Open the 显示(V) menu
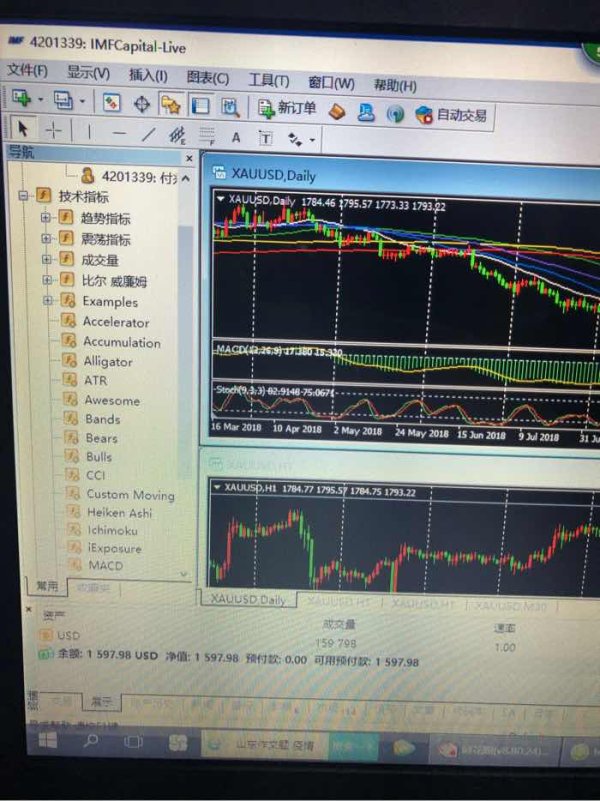 tap(88, 73)
